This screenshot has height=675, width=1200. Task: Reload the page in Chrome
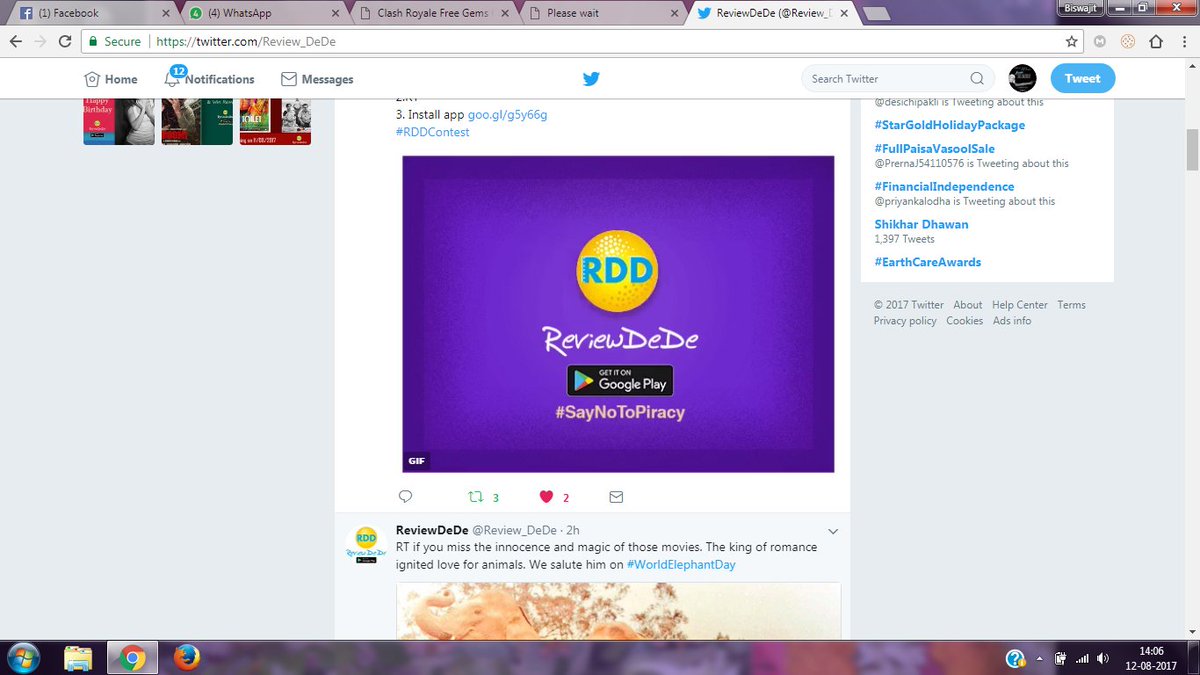tap(65, 42)
